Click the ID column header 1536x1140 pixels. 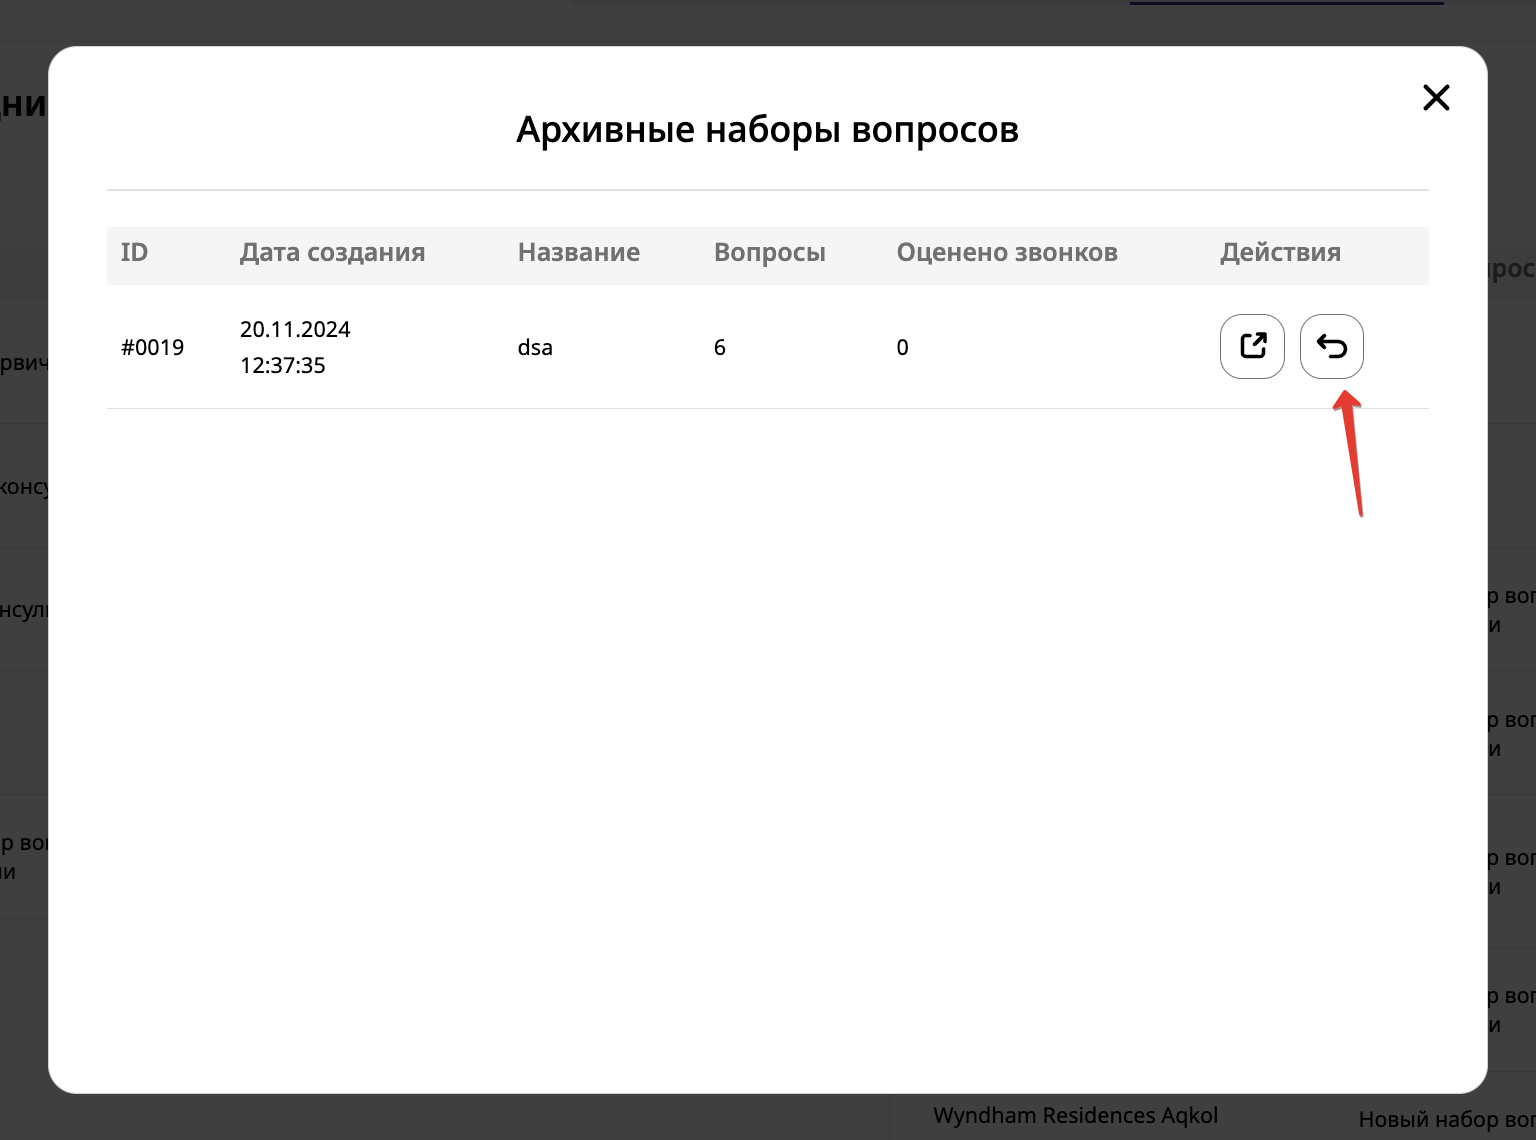(134, 252)
